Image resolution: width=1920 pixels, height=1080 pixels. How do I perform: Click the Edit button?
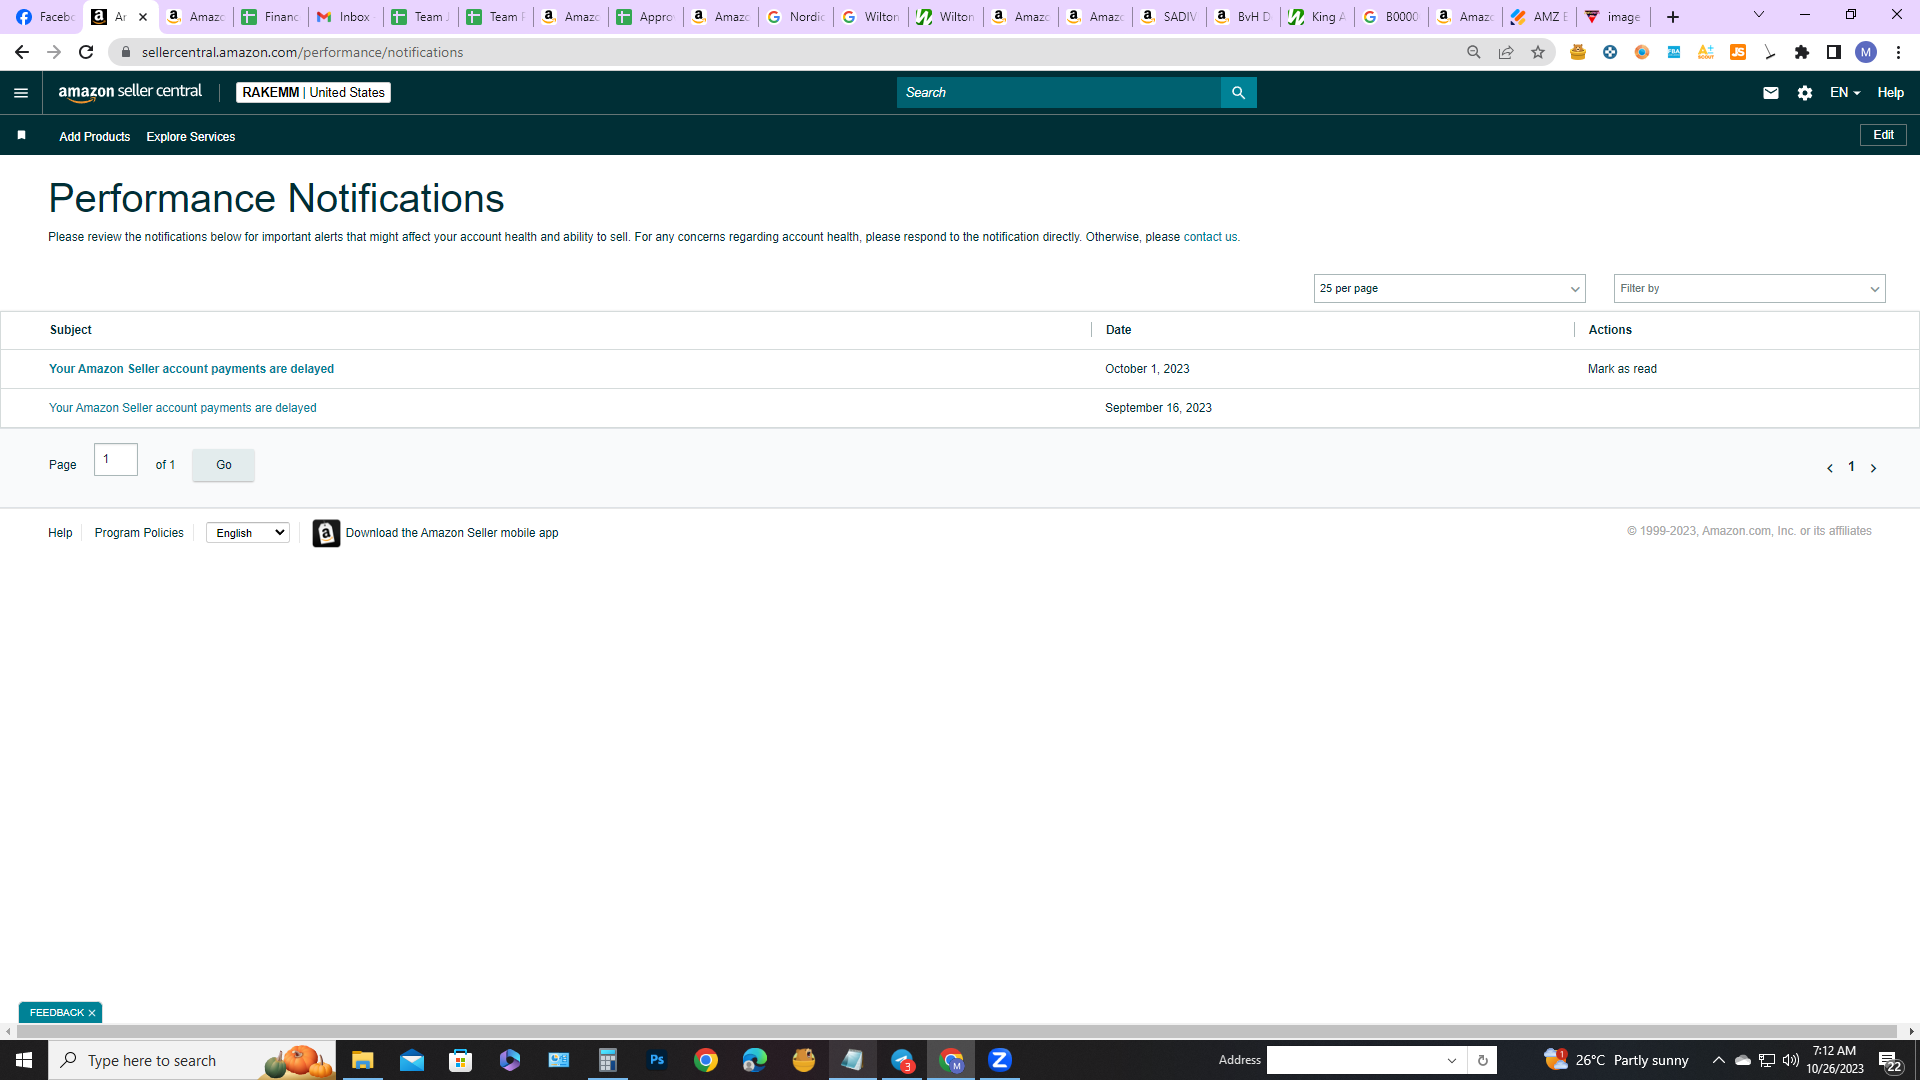[1883, 135]
